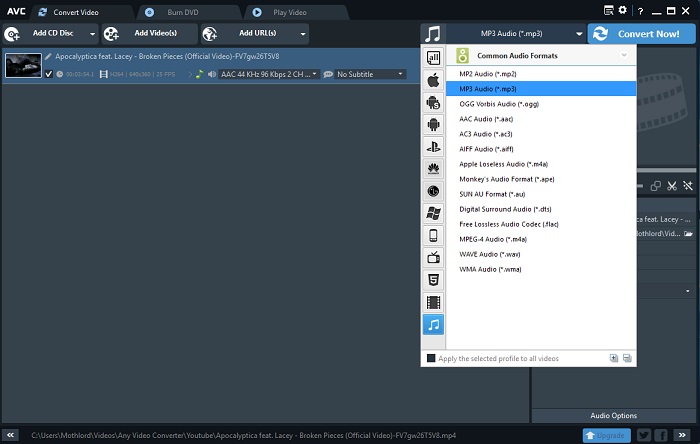Image resolution: width=700 pixels, height=444 pixels.
Task: Click the clip scissors icon
Action: (672, 186)
